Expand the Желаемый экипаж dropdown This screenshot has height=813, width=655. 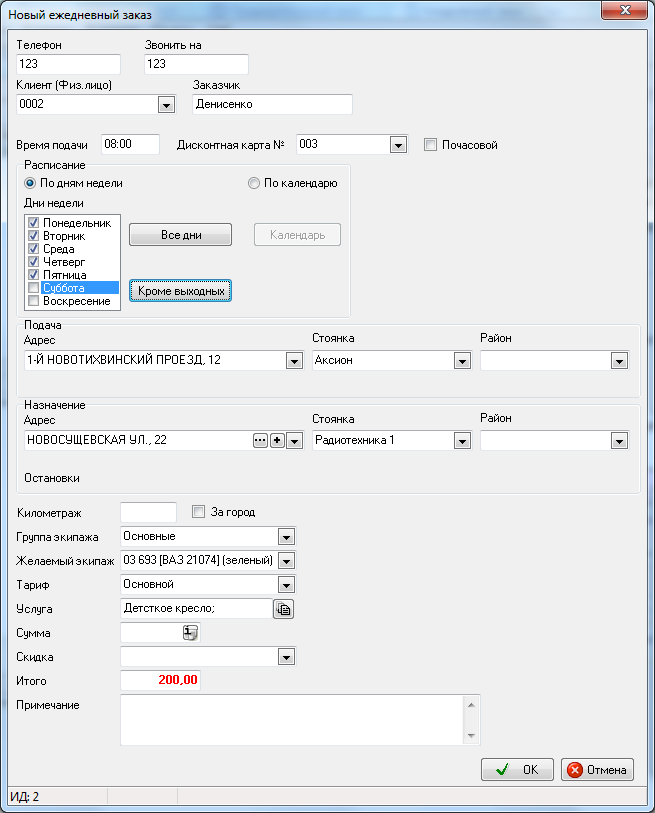(286, 561)
